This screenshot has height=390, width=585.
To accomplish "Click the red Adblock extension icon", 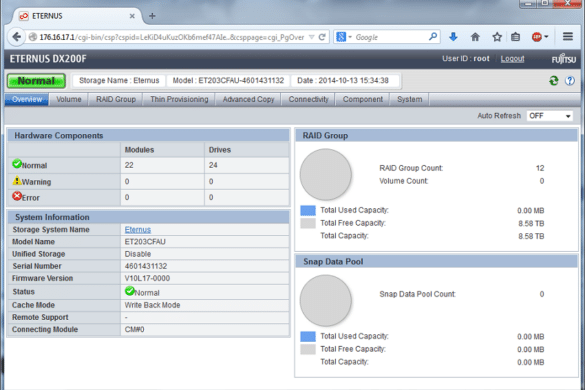I will (537, 37).
